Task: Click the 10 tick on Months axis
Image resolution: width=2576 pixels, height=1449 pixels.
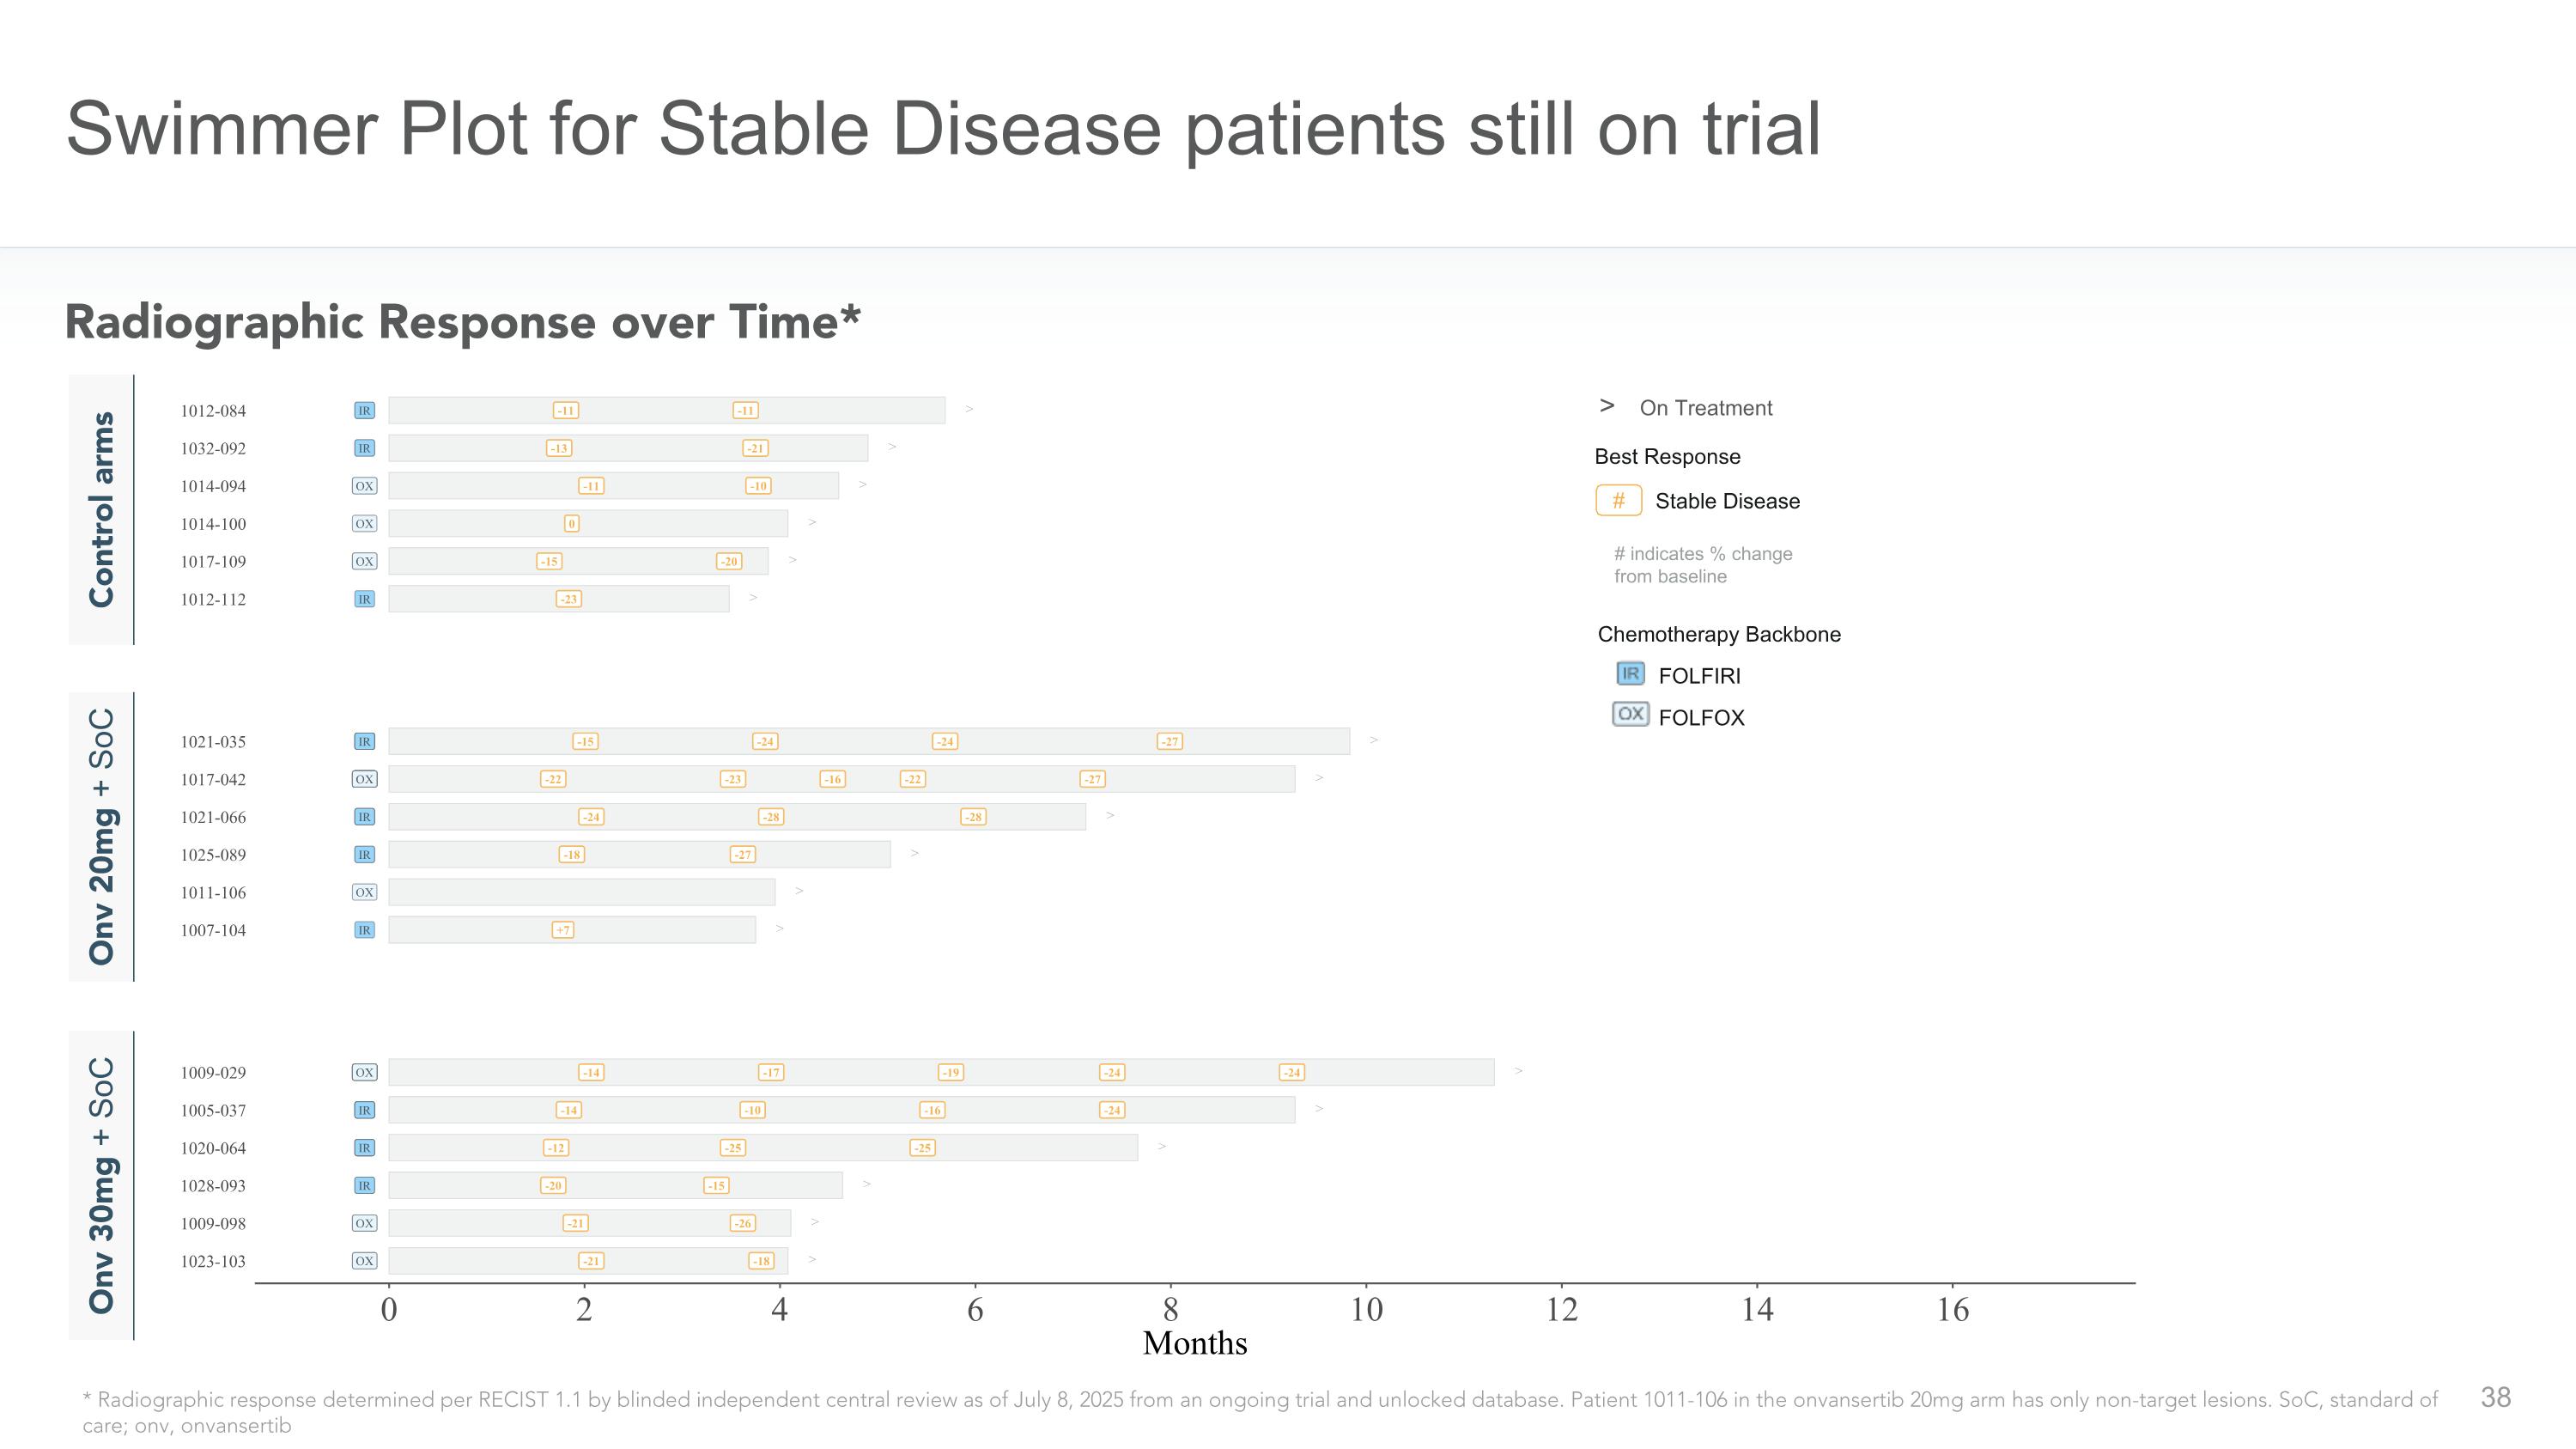Action: [x=1366, y=1310]
